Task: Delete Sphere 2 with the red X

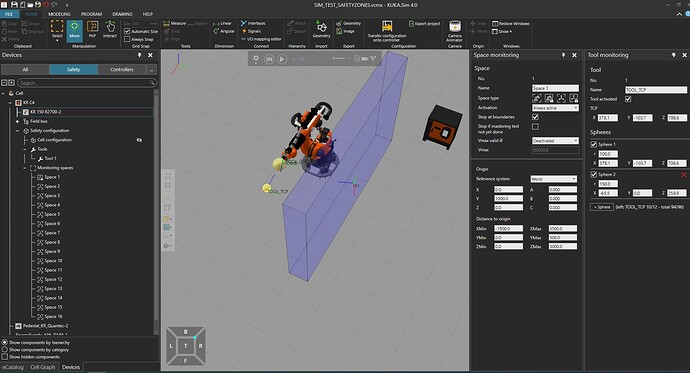Action: (683, 175)
